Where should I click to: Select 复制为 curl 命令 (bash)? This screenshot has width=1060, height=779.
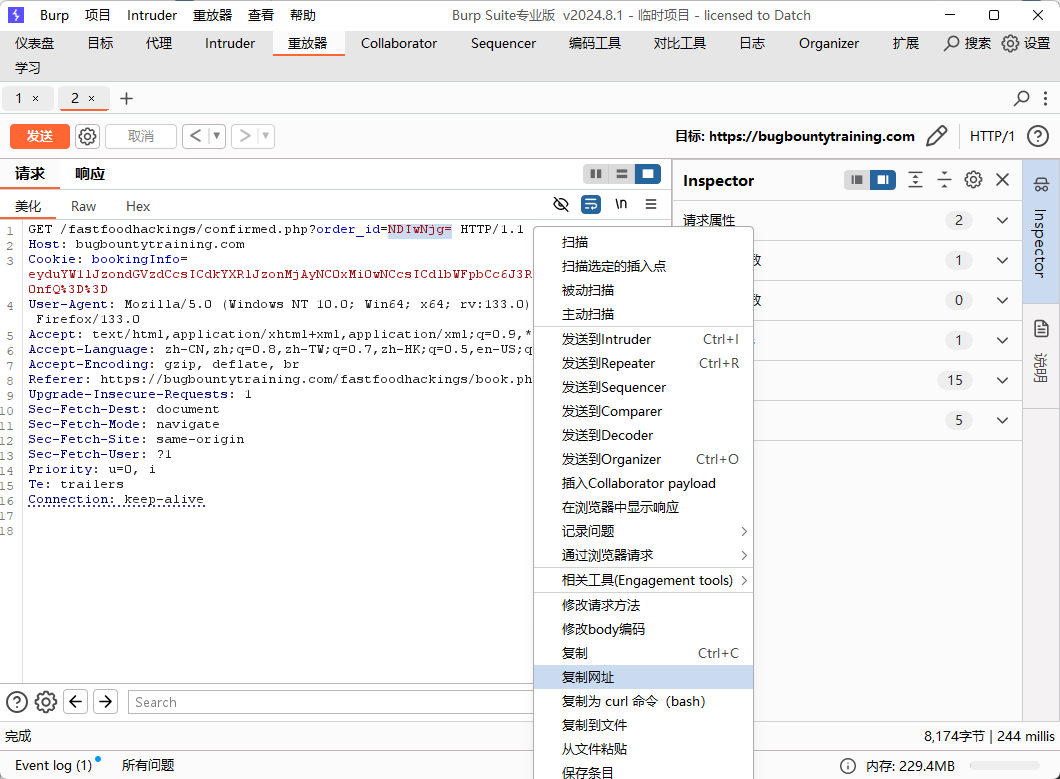click(643, 701)
